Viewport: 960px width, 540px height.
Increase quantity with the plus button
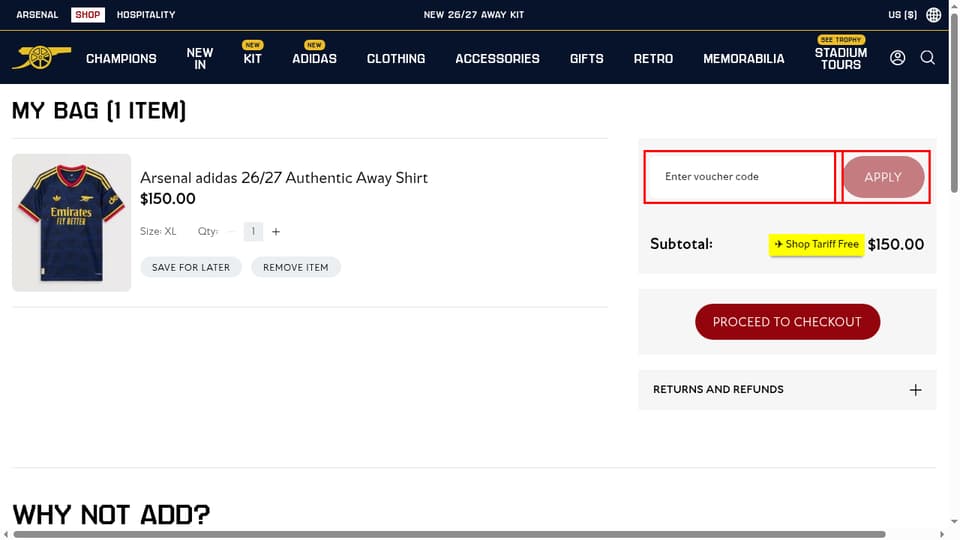[276, 231]
